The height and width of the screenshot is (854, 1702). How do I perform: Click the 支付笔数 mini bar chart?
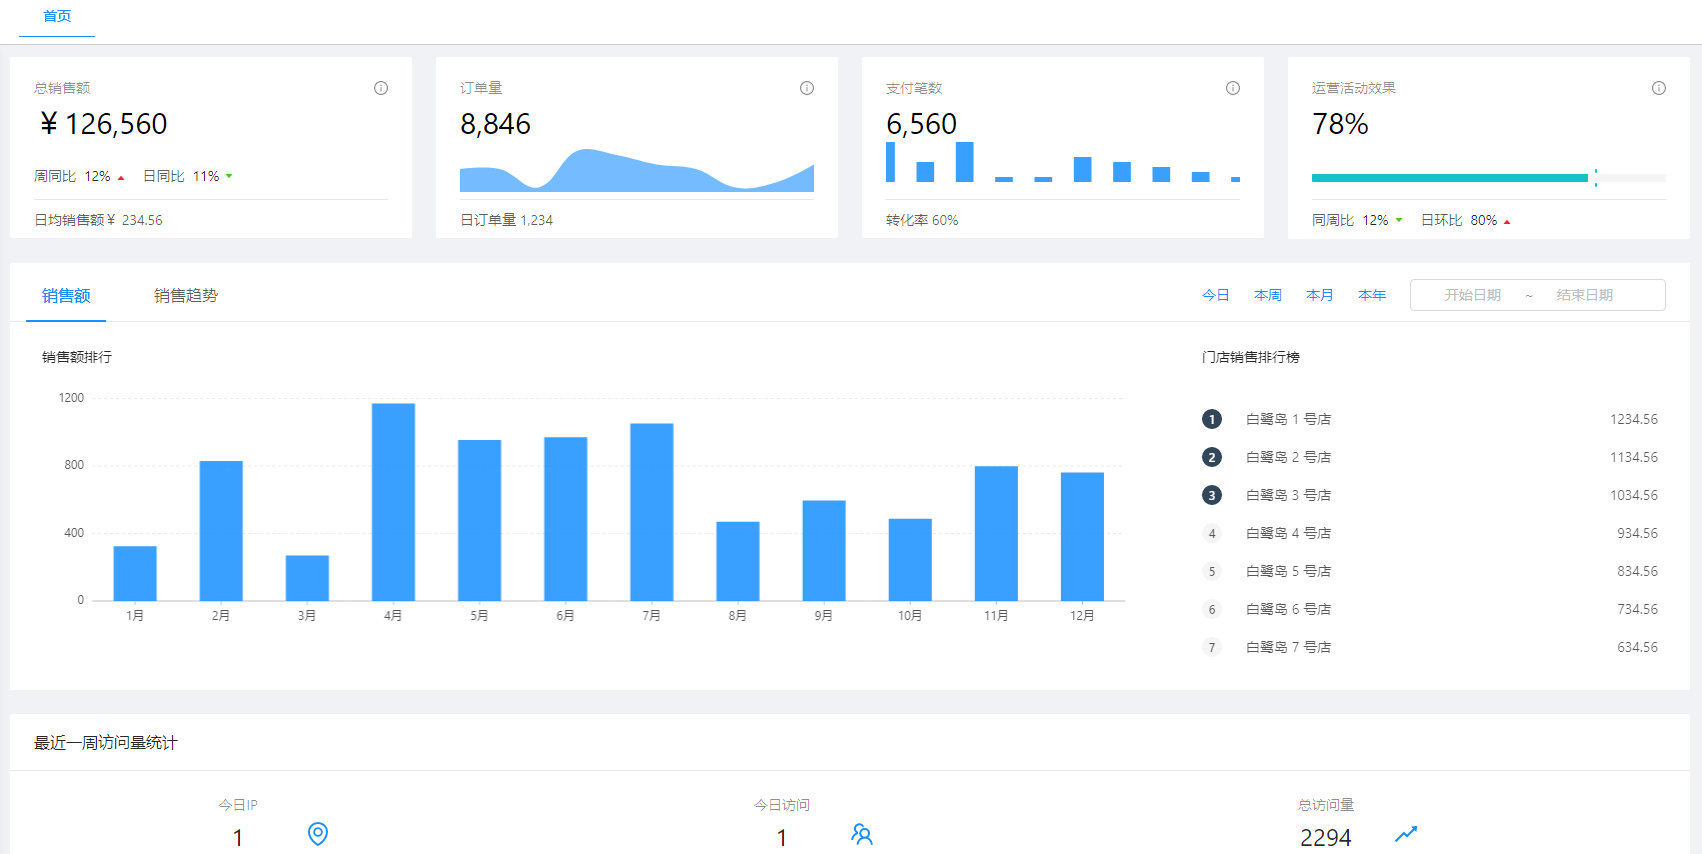coord(1063,162)
